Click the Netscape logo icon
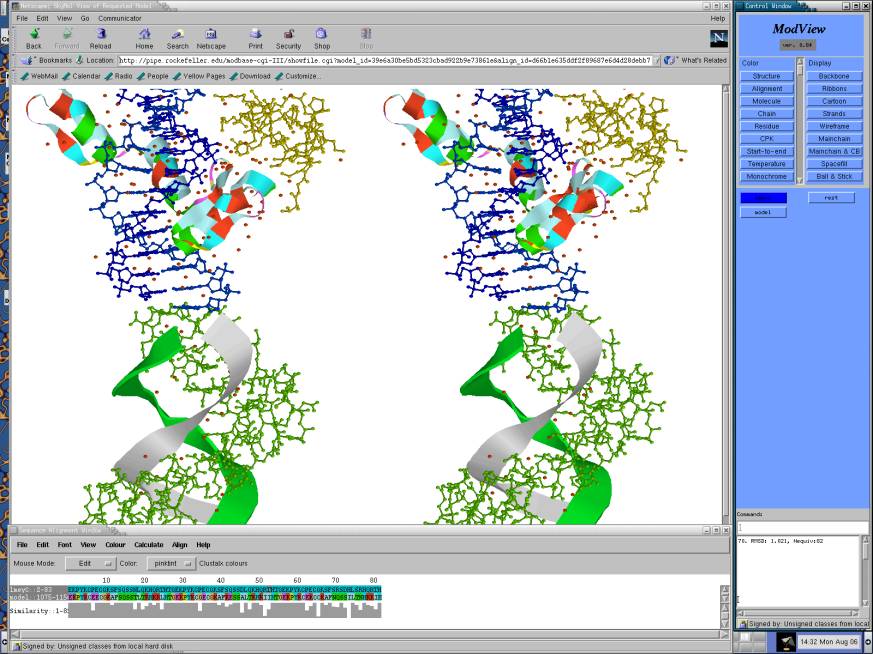873x654 pixels. tap(718, 38)
